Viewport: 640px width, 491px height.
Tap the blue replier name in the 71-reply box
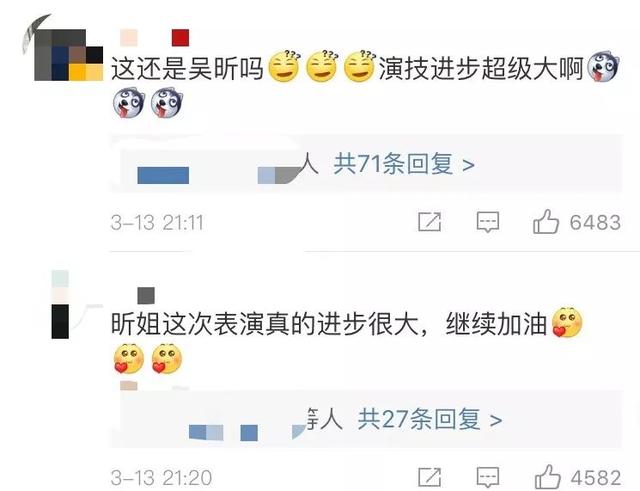click(x=163, y=175)
